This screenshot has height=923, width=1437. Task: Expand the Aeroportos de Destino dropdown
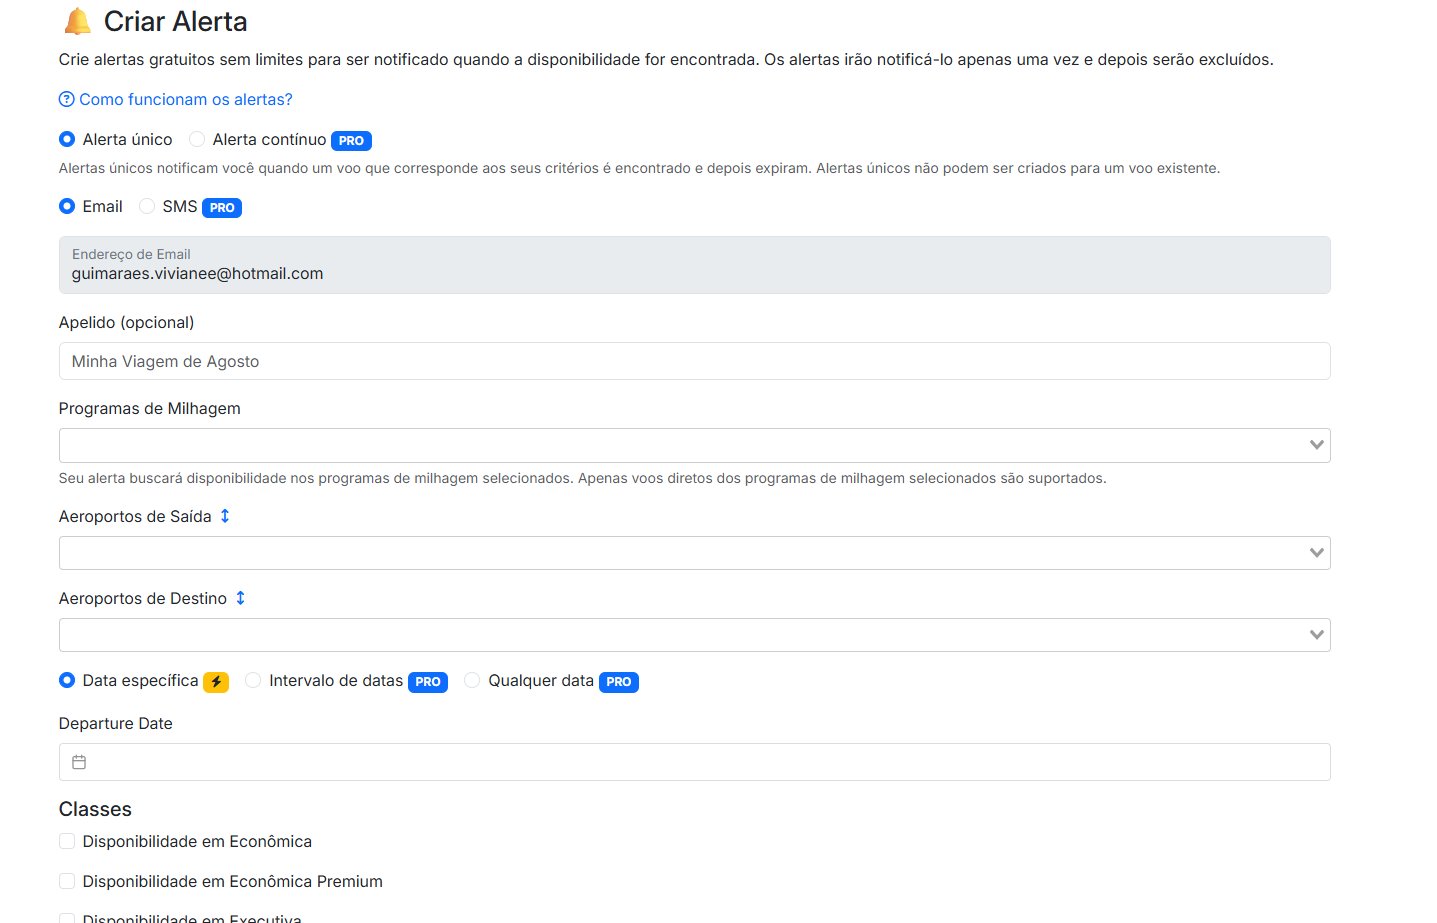click(x=694, y=635)
